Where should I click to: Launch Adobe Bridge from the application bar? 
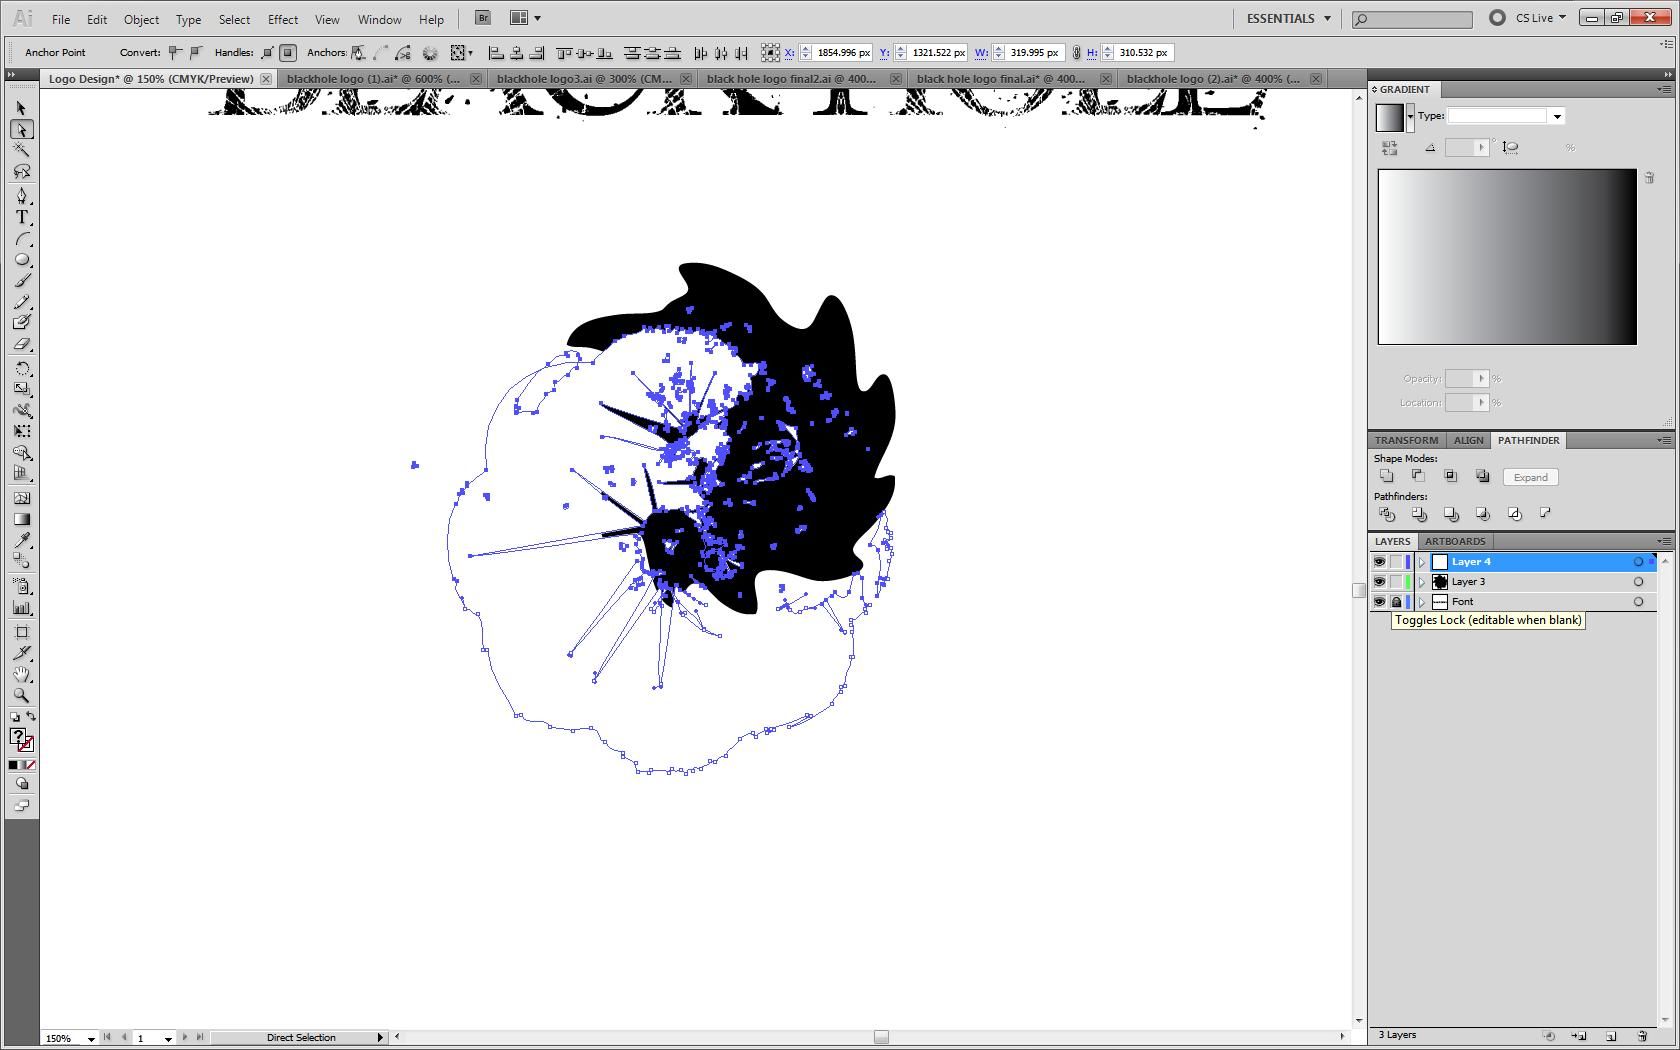481,18
